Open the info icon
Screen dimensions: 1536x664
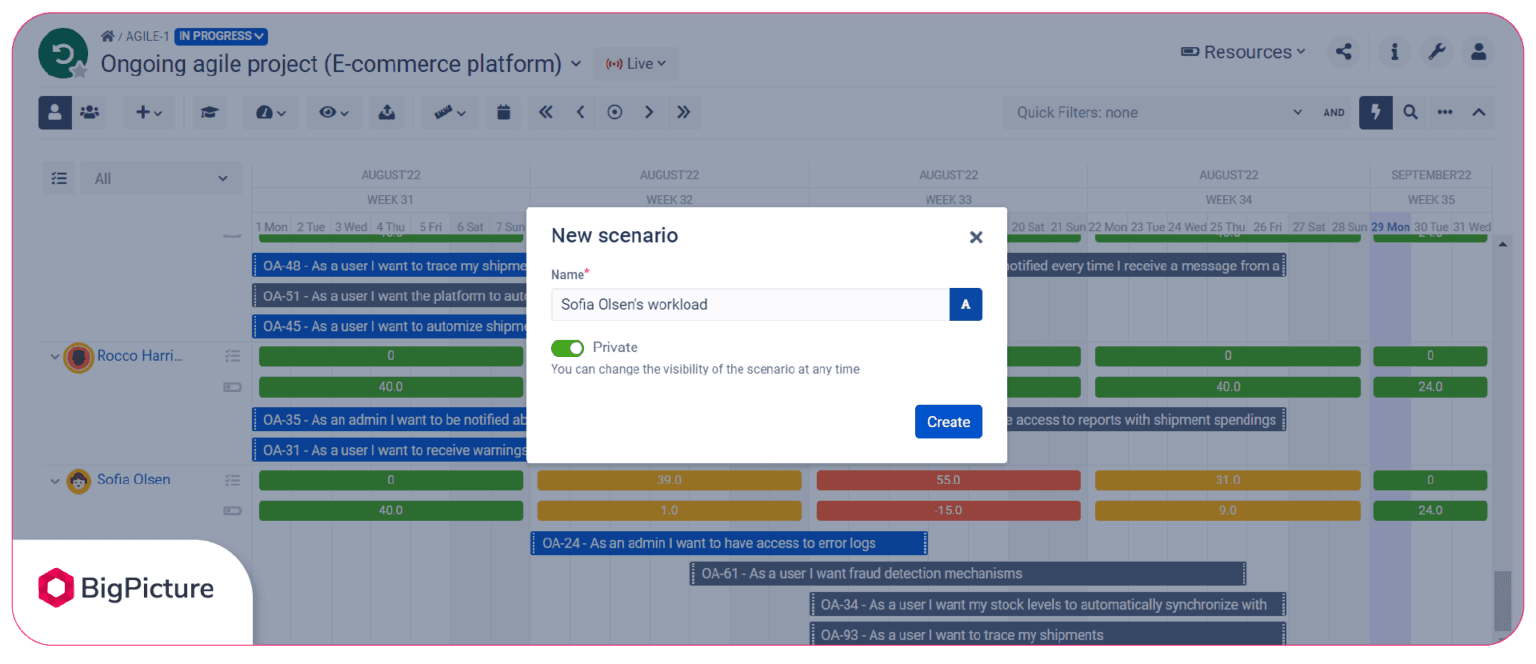[1395, 52]
